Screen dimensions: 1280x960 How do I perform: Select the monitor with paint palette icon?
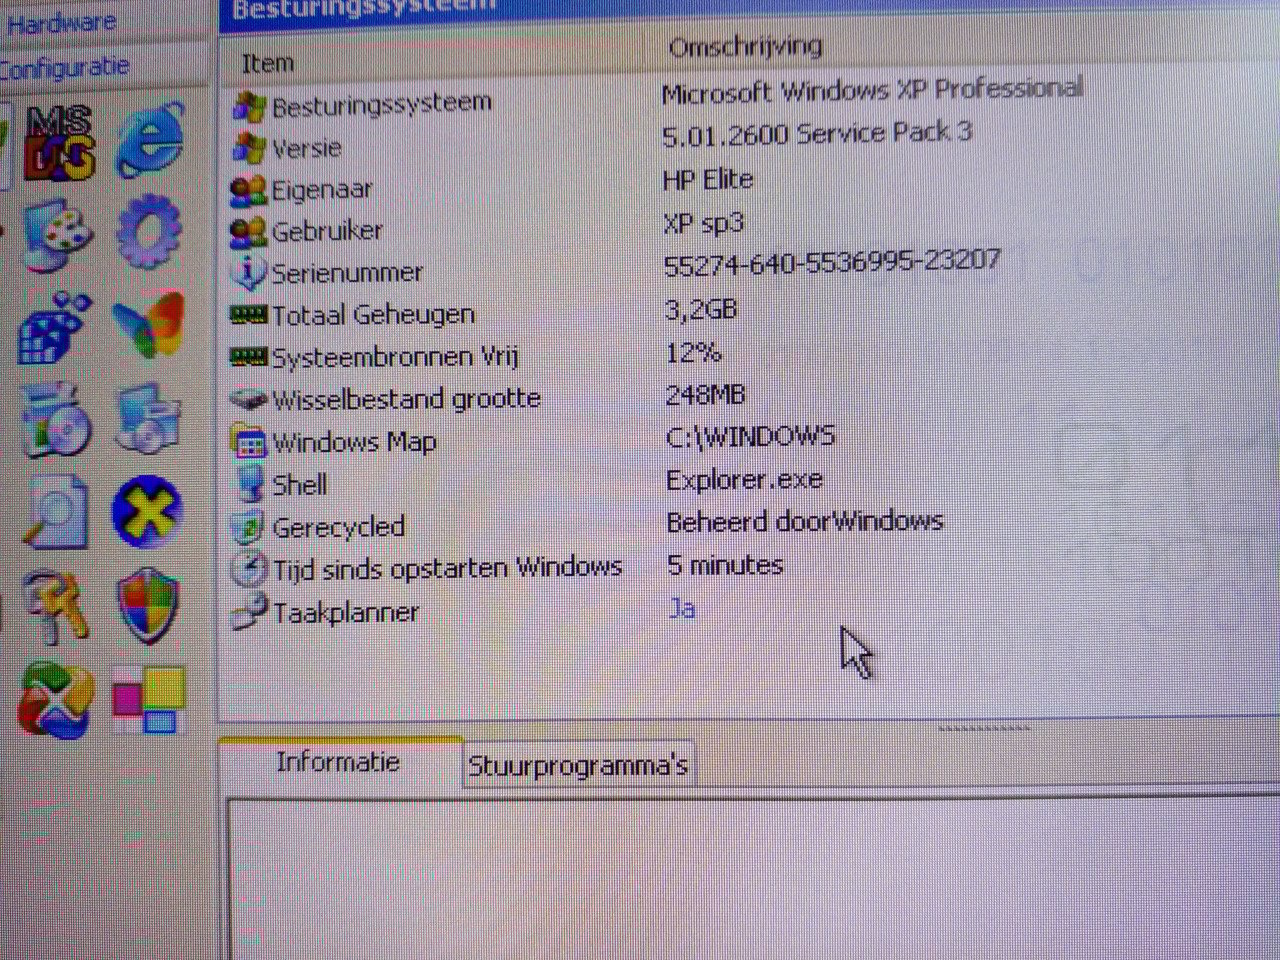point(56,235)
